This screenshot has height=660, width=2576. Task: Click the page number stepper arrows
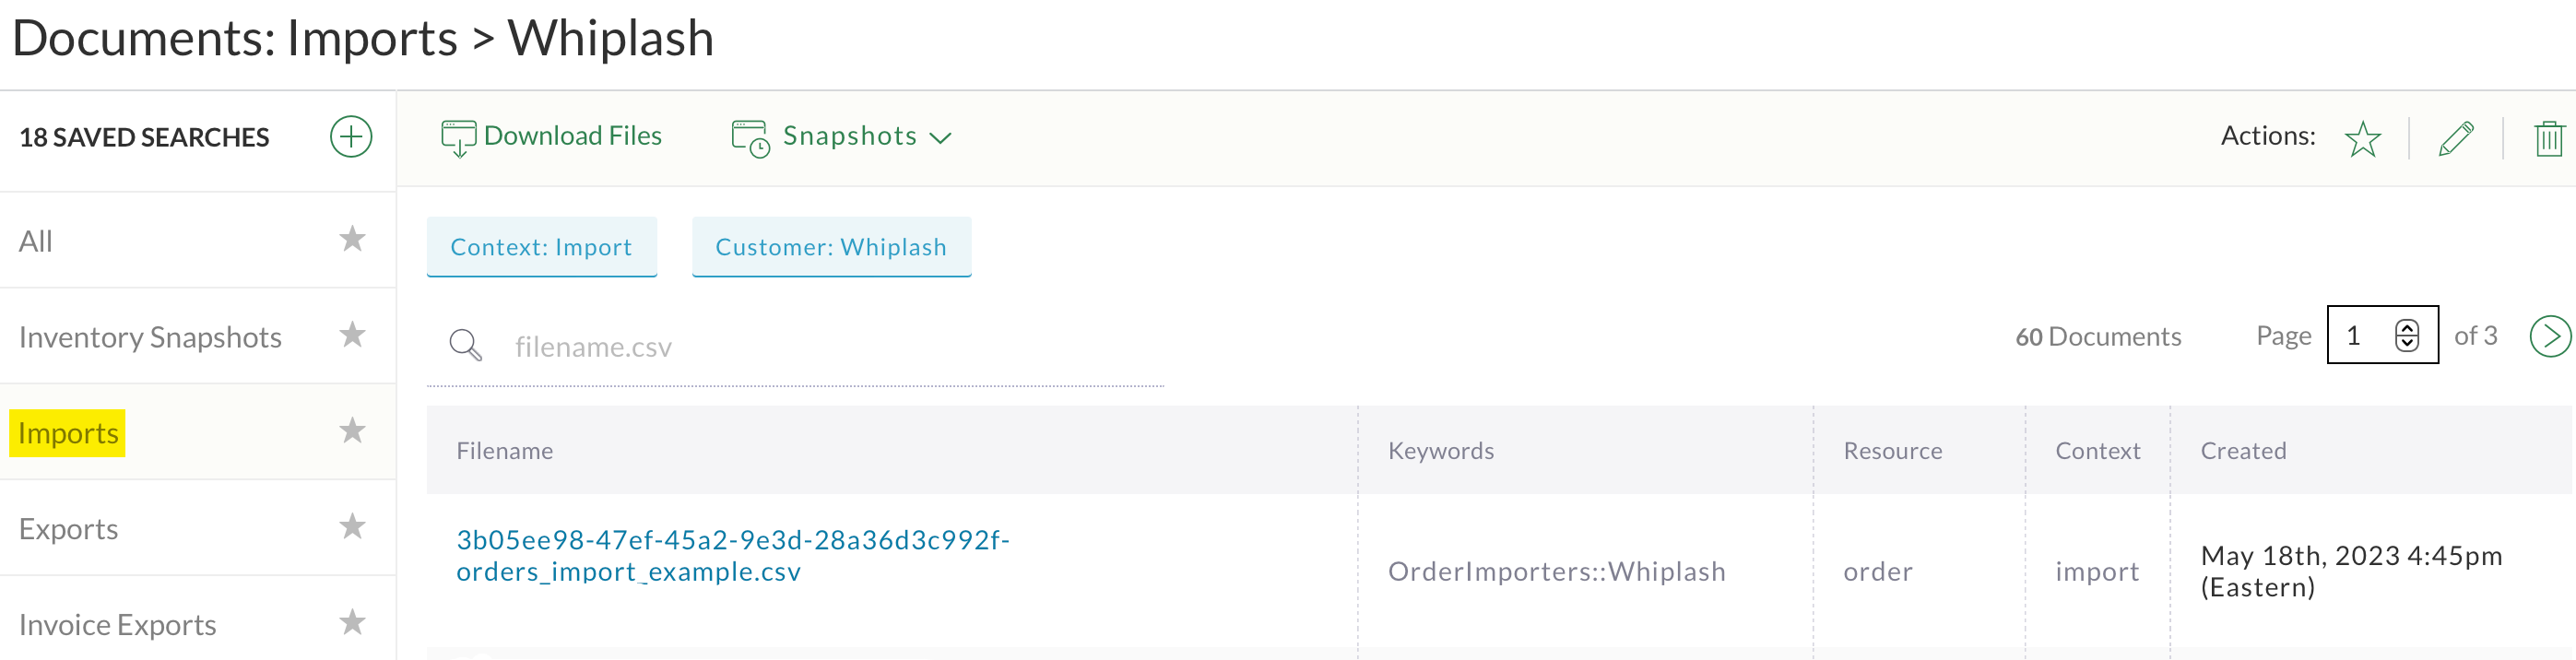2406,336
